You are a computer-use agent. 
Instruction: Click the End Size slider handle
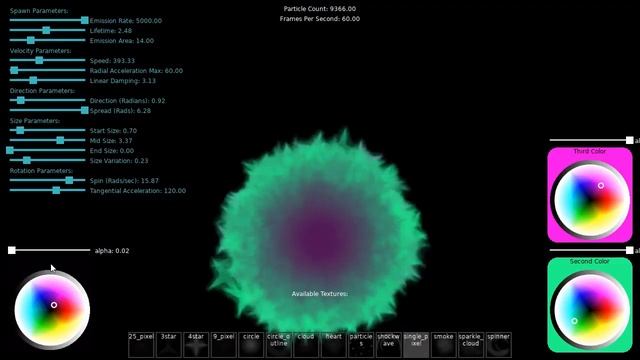[x=10, y=150]
